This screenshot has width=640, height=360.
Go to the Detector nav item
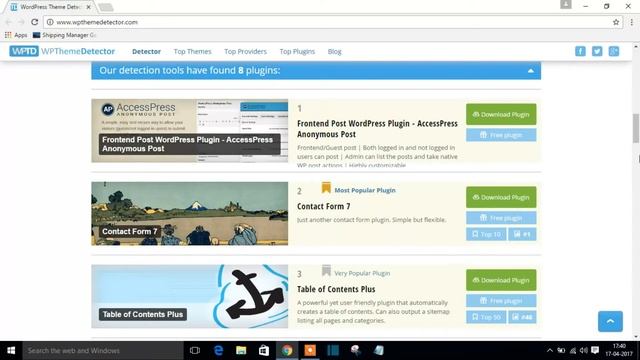pyautogui.click(x=146, y=51)
